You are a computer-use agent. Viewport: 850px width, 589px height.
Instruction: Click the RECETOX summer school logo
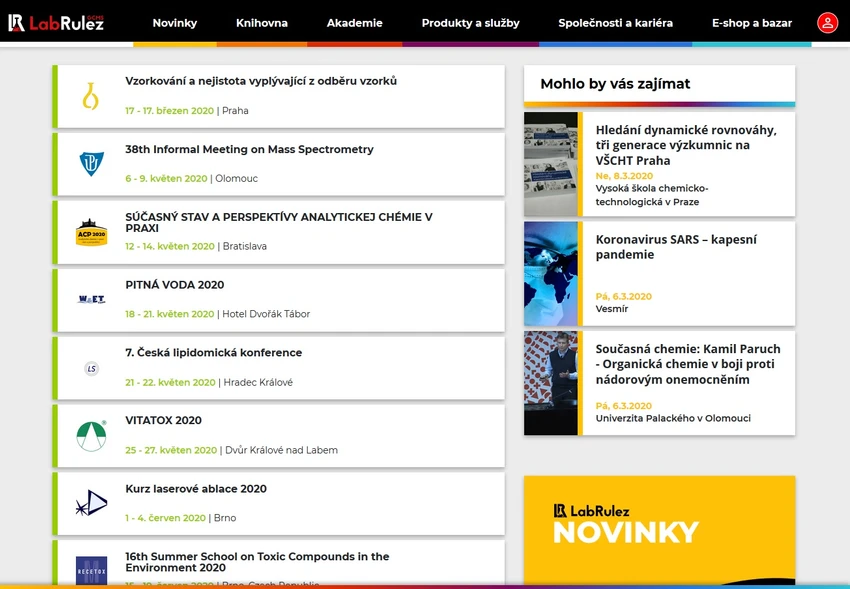pyautogui.click(x=91, y=569)
